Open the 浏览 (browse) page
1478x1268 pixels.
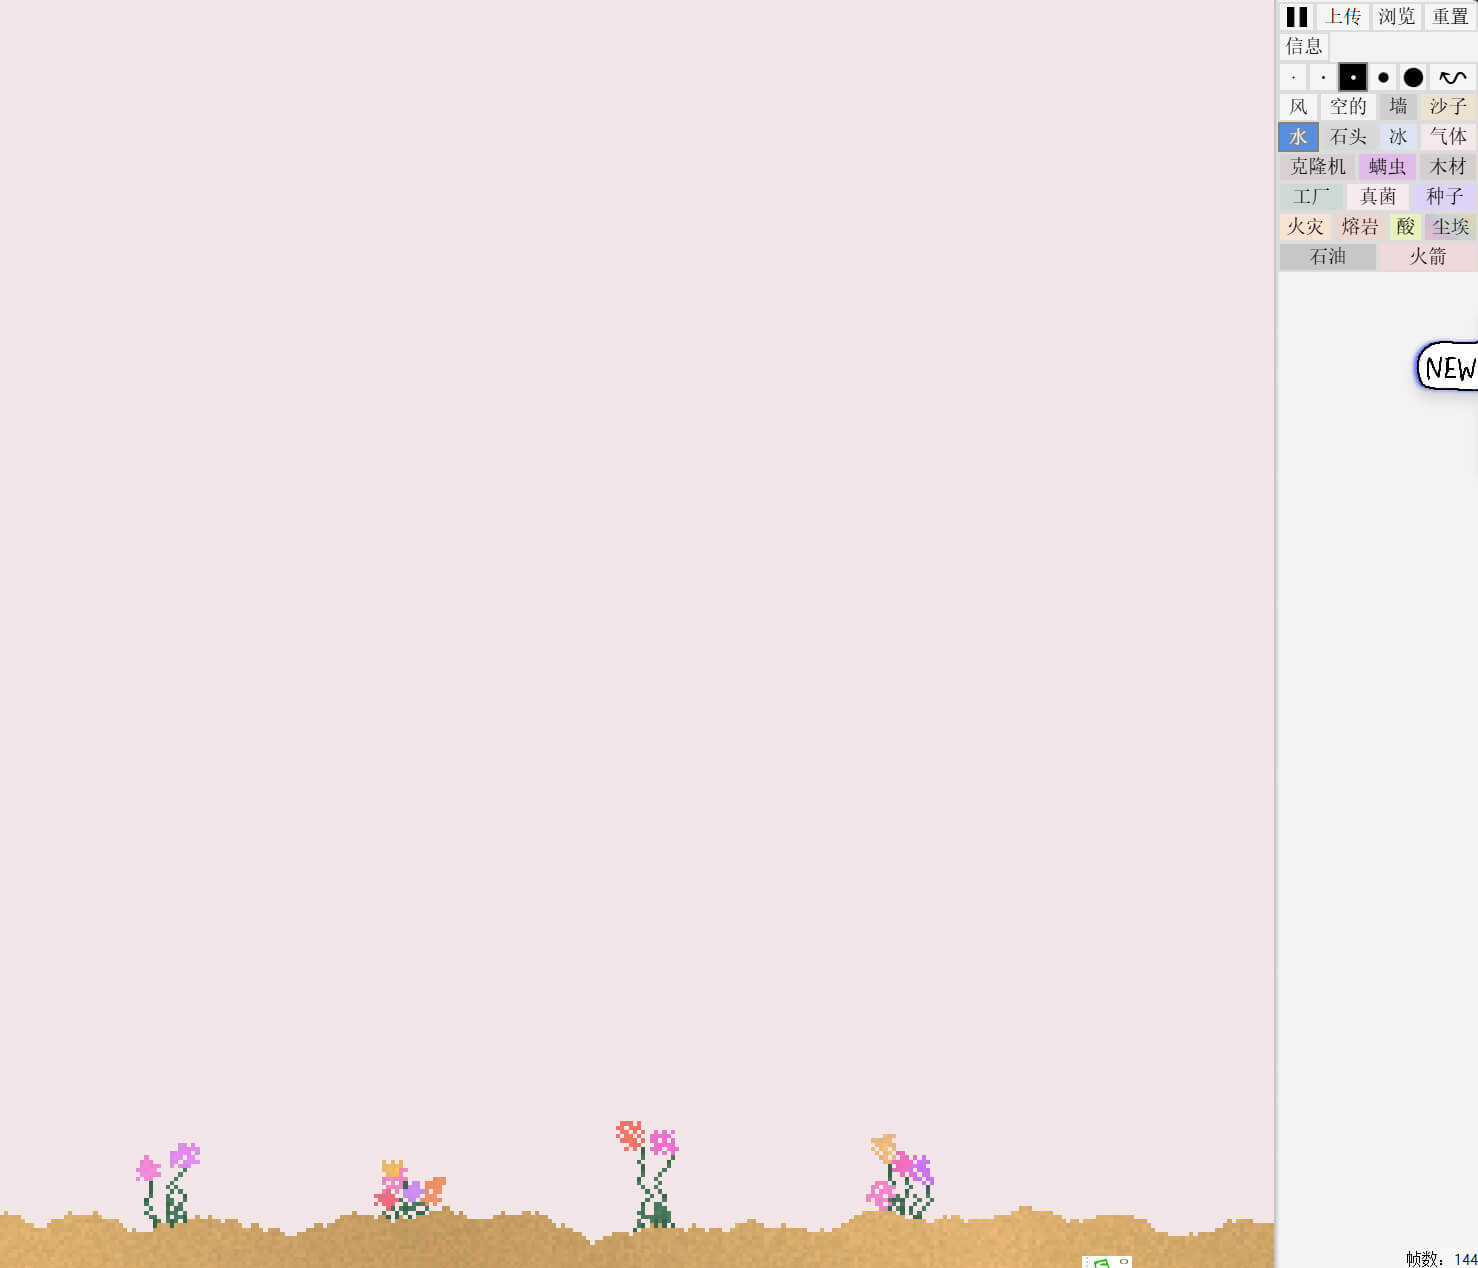pos(1396,17)
